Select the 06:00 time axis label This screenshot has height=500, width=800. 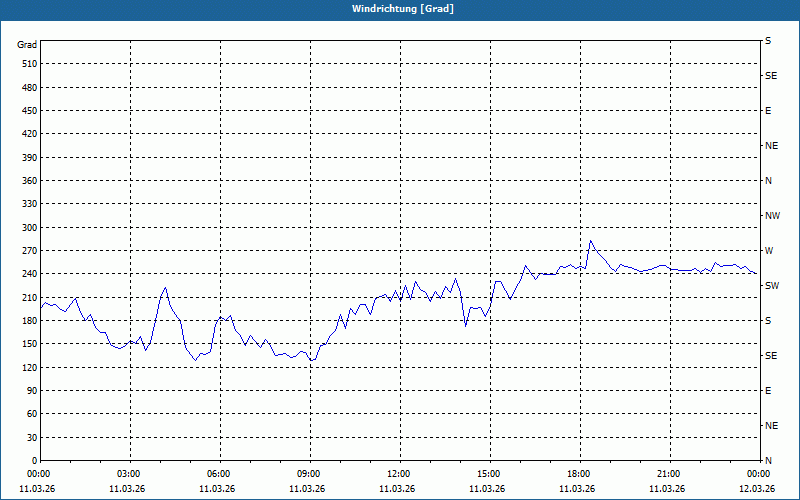click(x=219, y=474)
